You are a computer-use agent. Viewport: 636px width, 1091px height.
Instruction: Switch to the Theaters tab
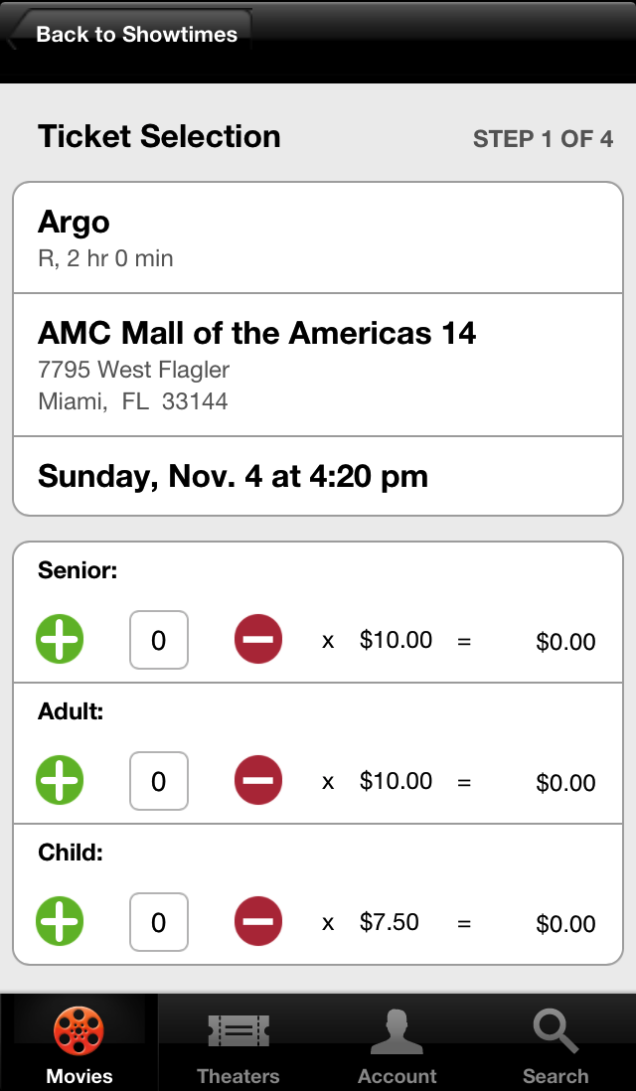(238, 1042)
